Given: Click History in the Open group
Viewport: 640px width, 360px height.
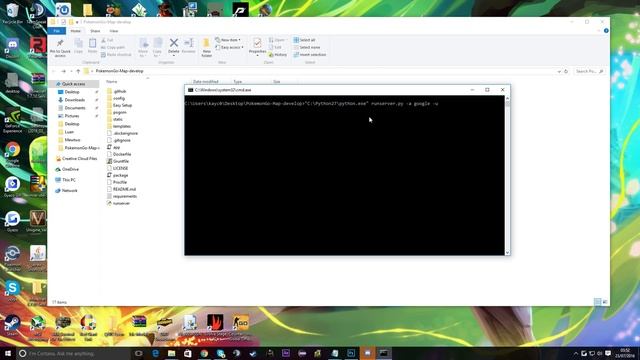Looking at the screenshot, I should pos(278,55).
